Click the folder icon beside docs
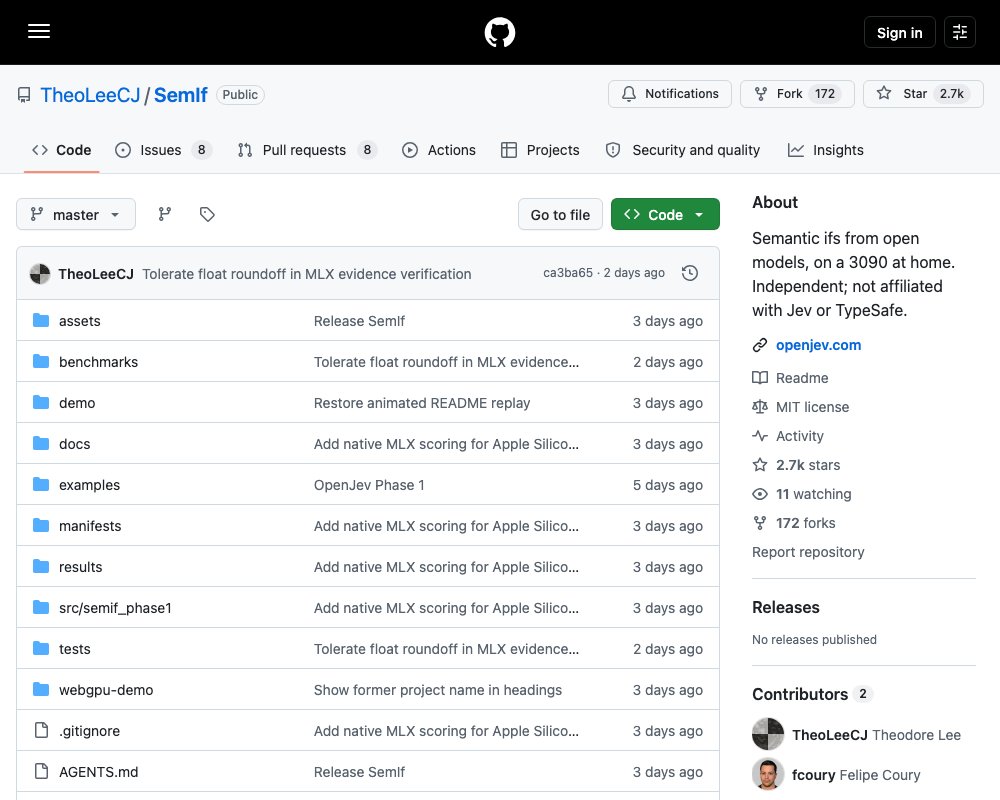Image resolution: width=1000 pixels, height=800 pixels. tap(41, 443)
